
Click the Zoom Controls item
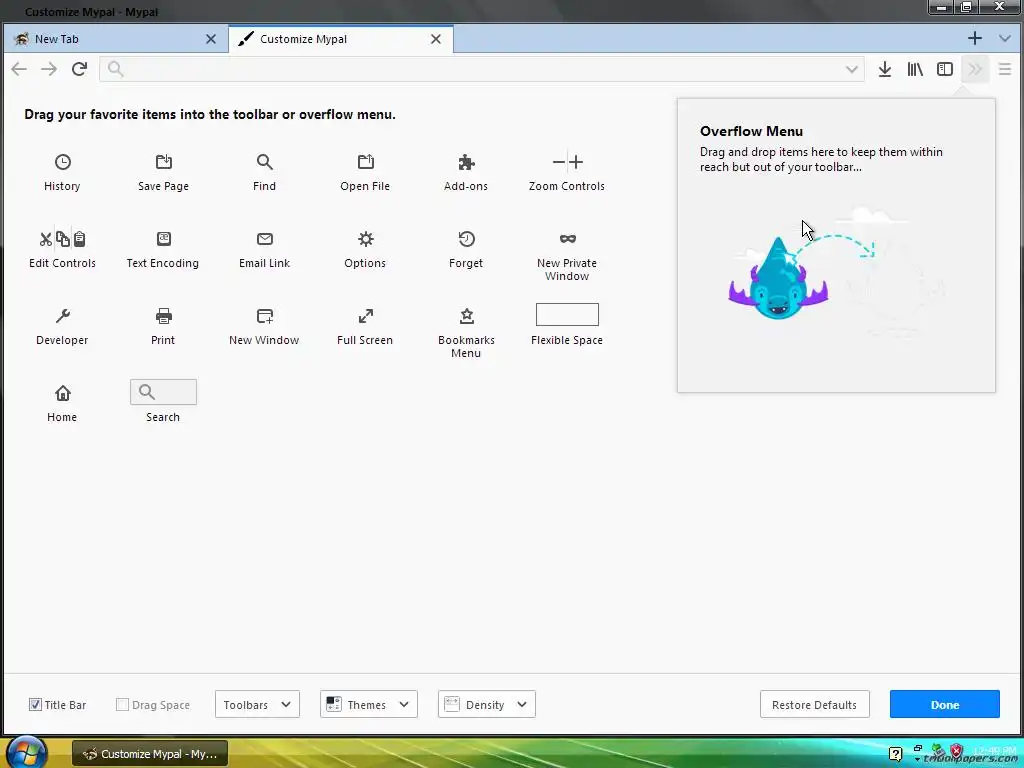click(x=567, y=172)
